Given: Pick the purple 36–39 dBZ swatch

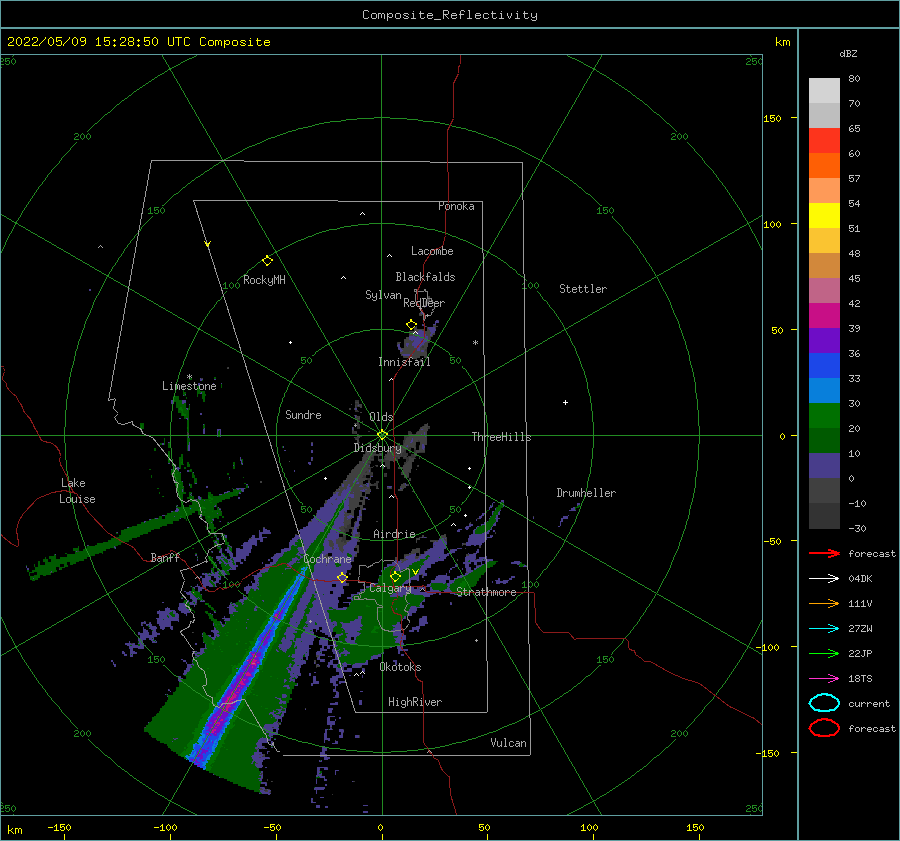Looking at the screenshot, I should tap(824, 341).
